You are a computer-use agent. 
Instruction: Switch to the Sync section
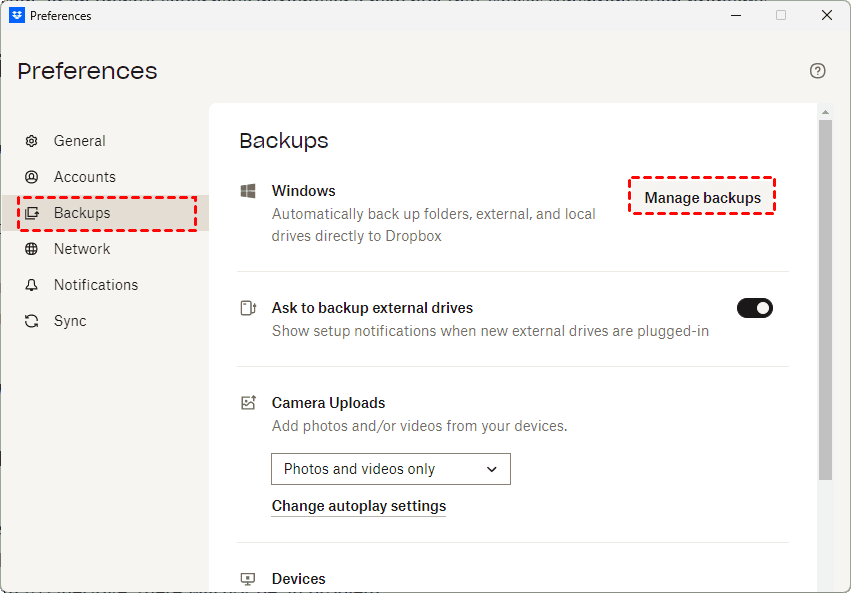70,321
